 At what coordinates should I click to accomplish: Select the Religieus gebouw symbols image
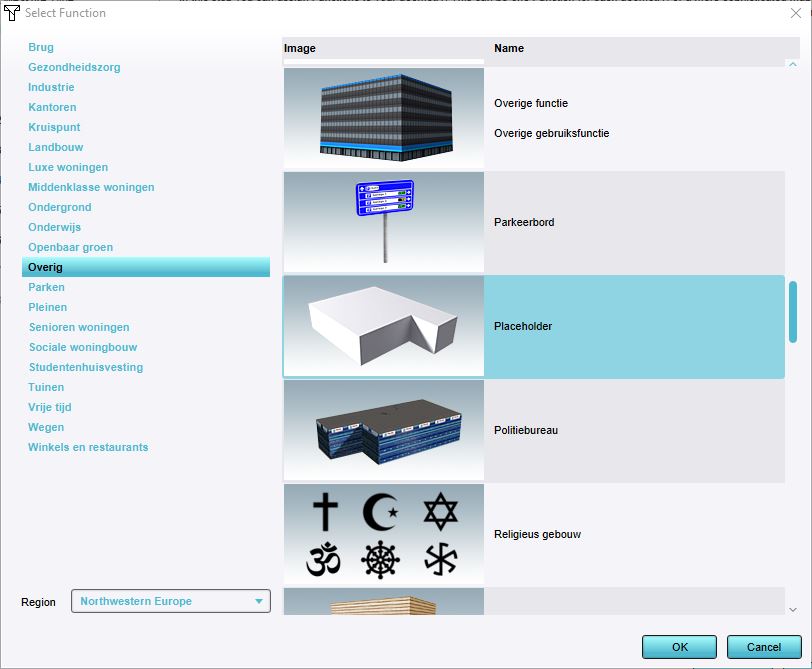point(384,534)
